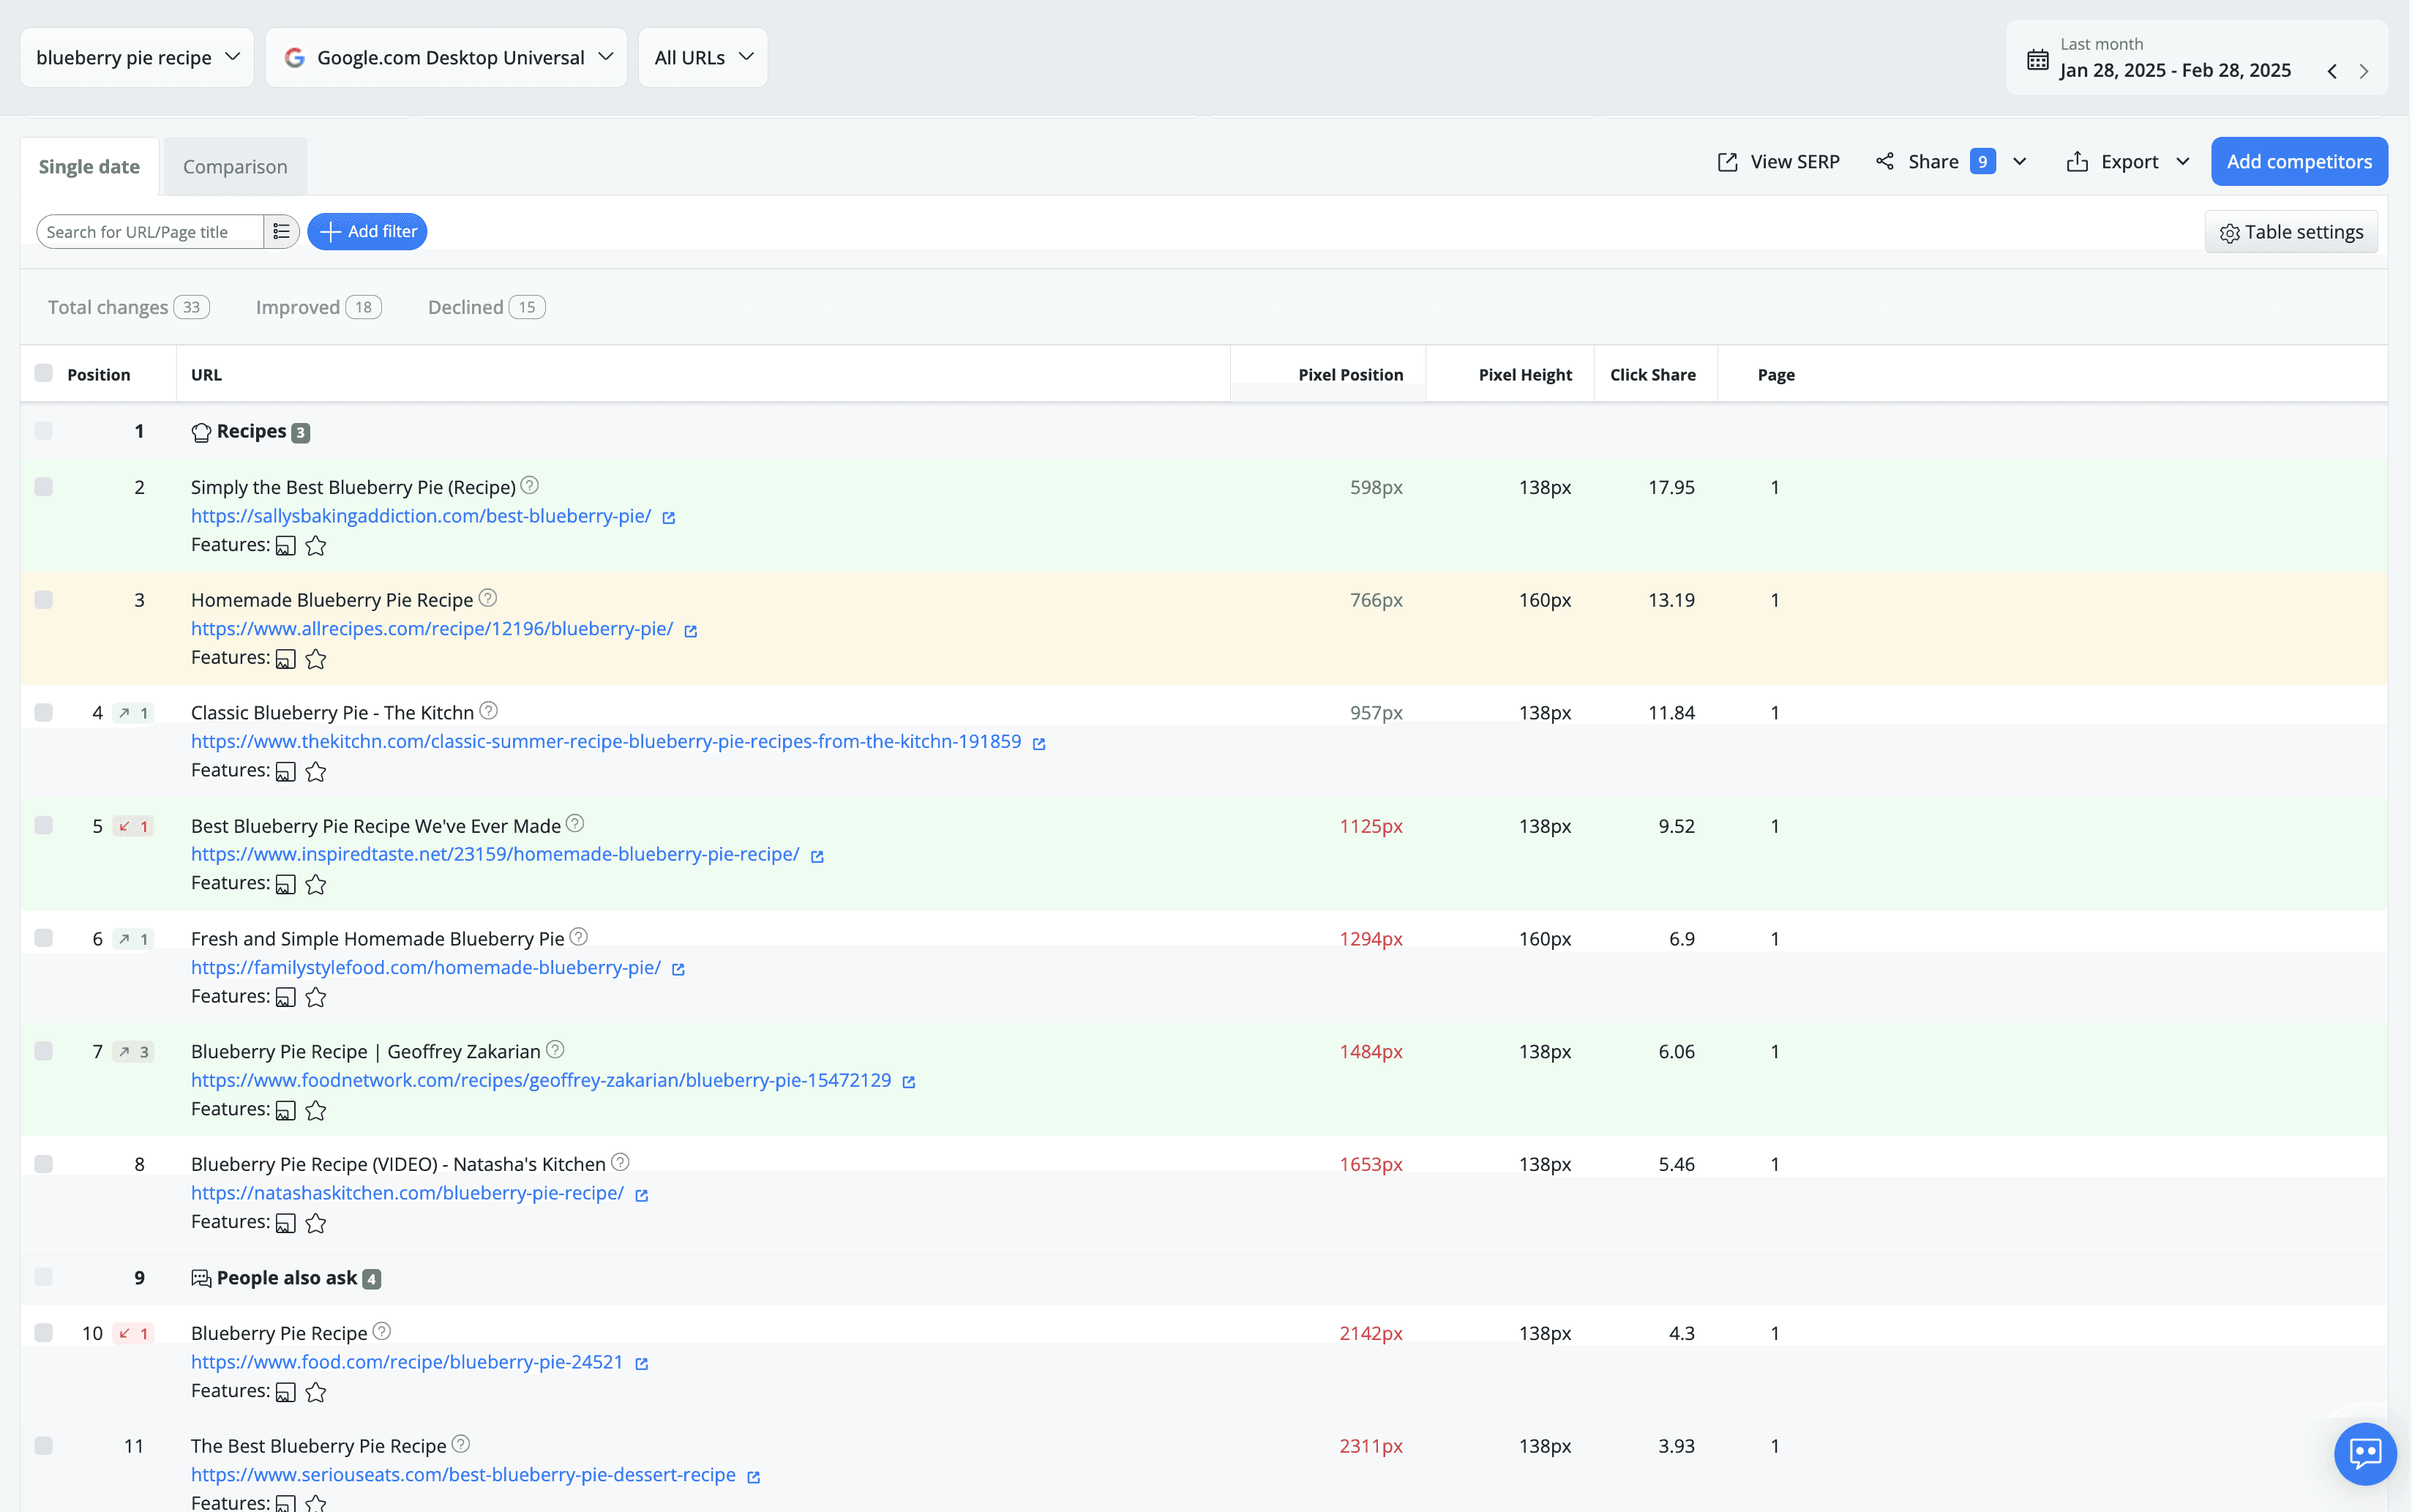Open calendar icon for date range
The height and width of the screenshot is (1512, 2412).
(x=2037, y=59)
